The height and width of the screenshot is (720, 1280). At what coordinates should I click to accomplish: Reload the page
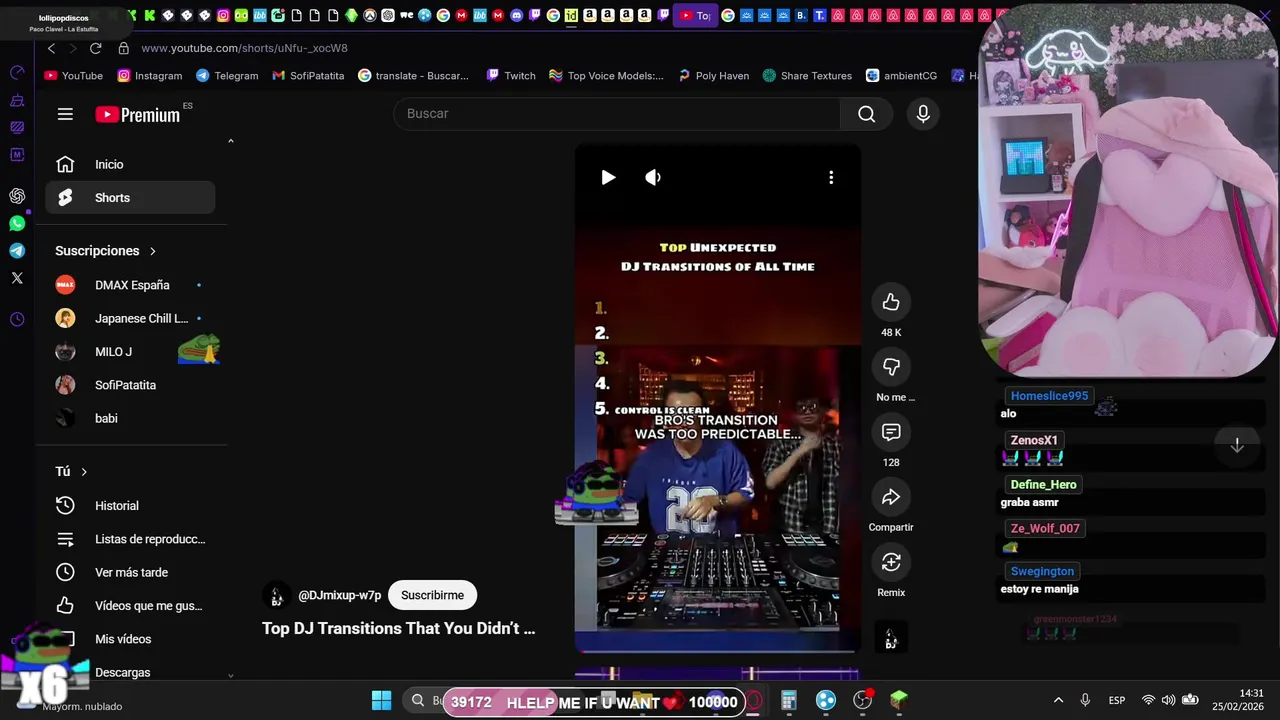click(95, 48)
